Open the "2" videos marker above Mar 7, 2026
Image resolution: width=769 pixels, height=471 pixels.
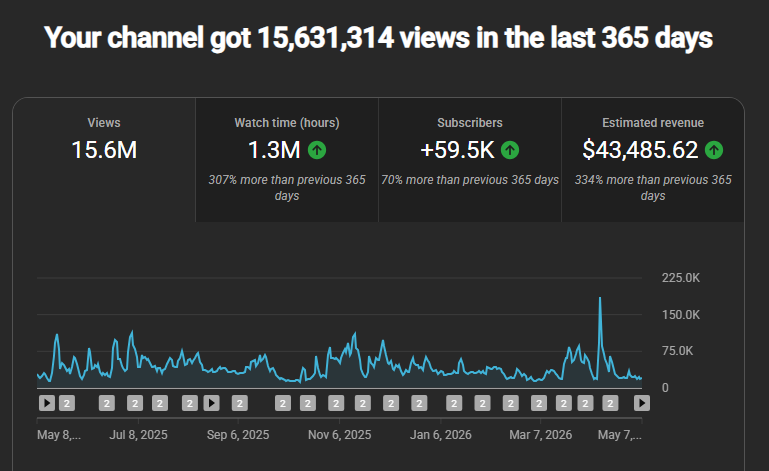coord(539,403)
